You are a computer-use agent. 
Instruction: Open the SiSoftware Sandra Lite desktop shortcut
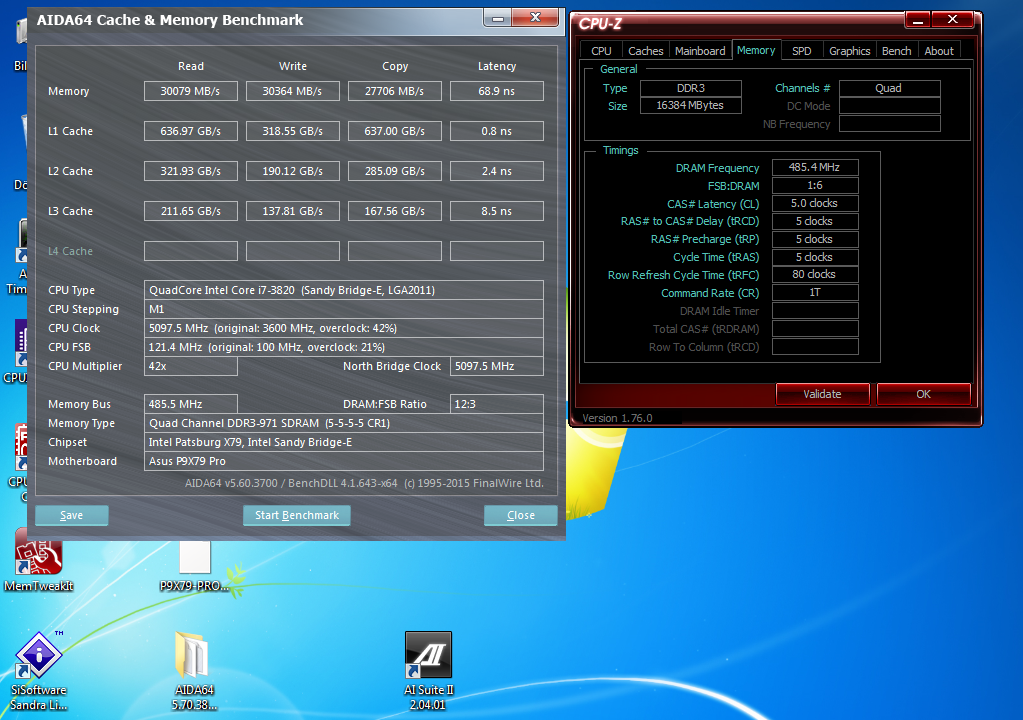click(38, 672)
